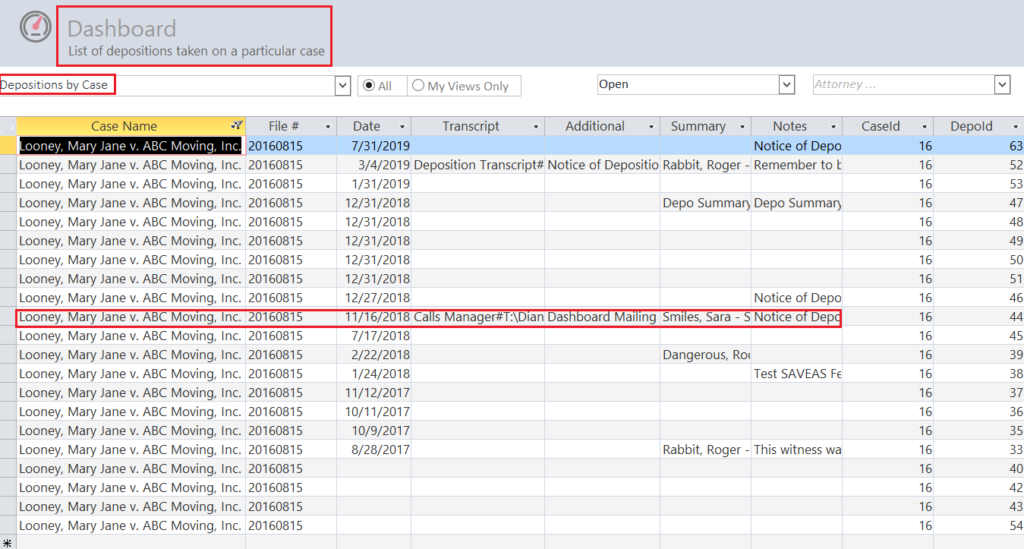Image resolution: width=1024 pixels, height=549 pixels.
Task: Click the Depositions by Case view field
Action: 167,85
